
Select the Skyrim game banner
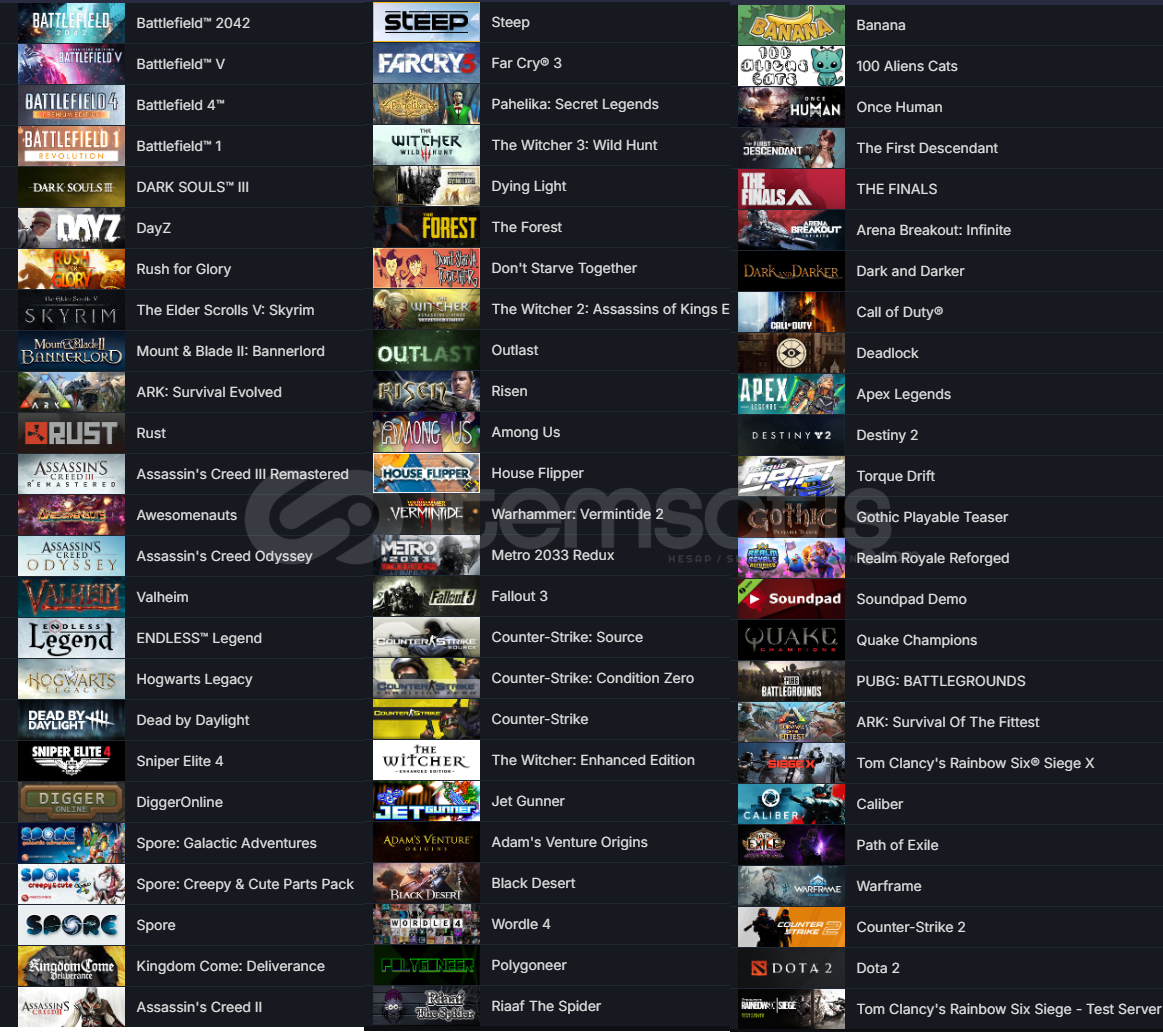pos(71,310)
